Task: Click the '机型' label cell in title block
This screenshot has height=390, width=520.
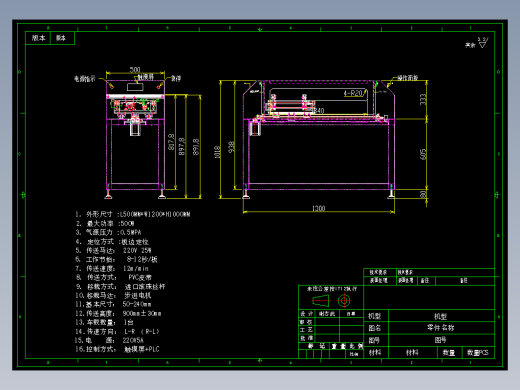Action: (x=375, y=316)
